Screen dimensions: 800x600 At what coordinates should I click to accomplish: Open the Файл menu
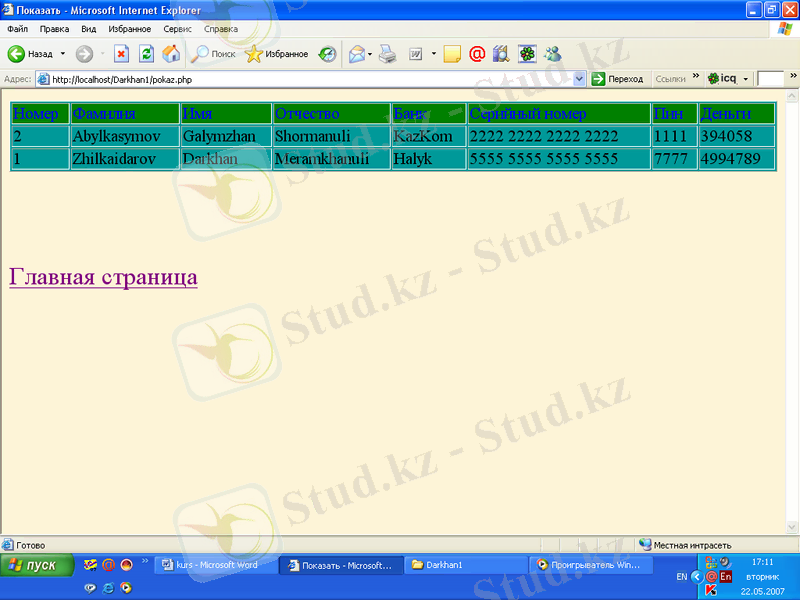coord(17,29)
